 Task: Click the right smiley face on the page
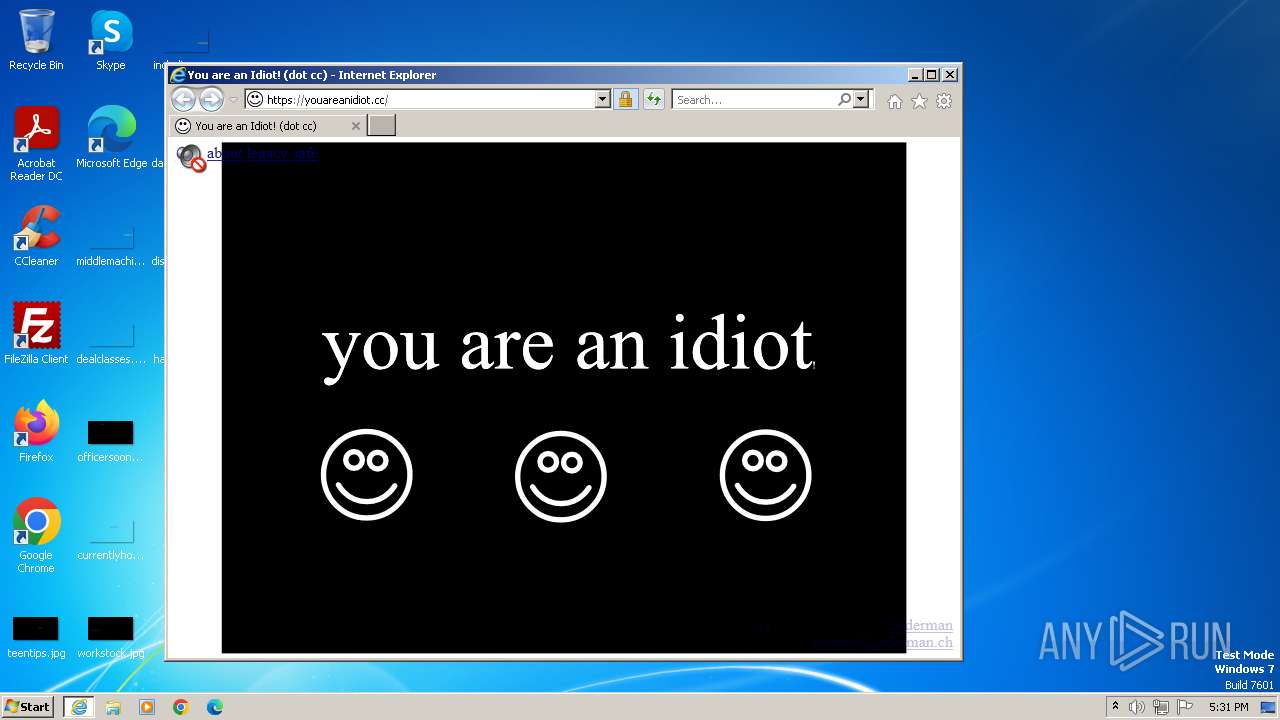click(x=765, y=475)
